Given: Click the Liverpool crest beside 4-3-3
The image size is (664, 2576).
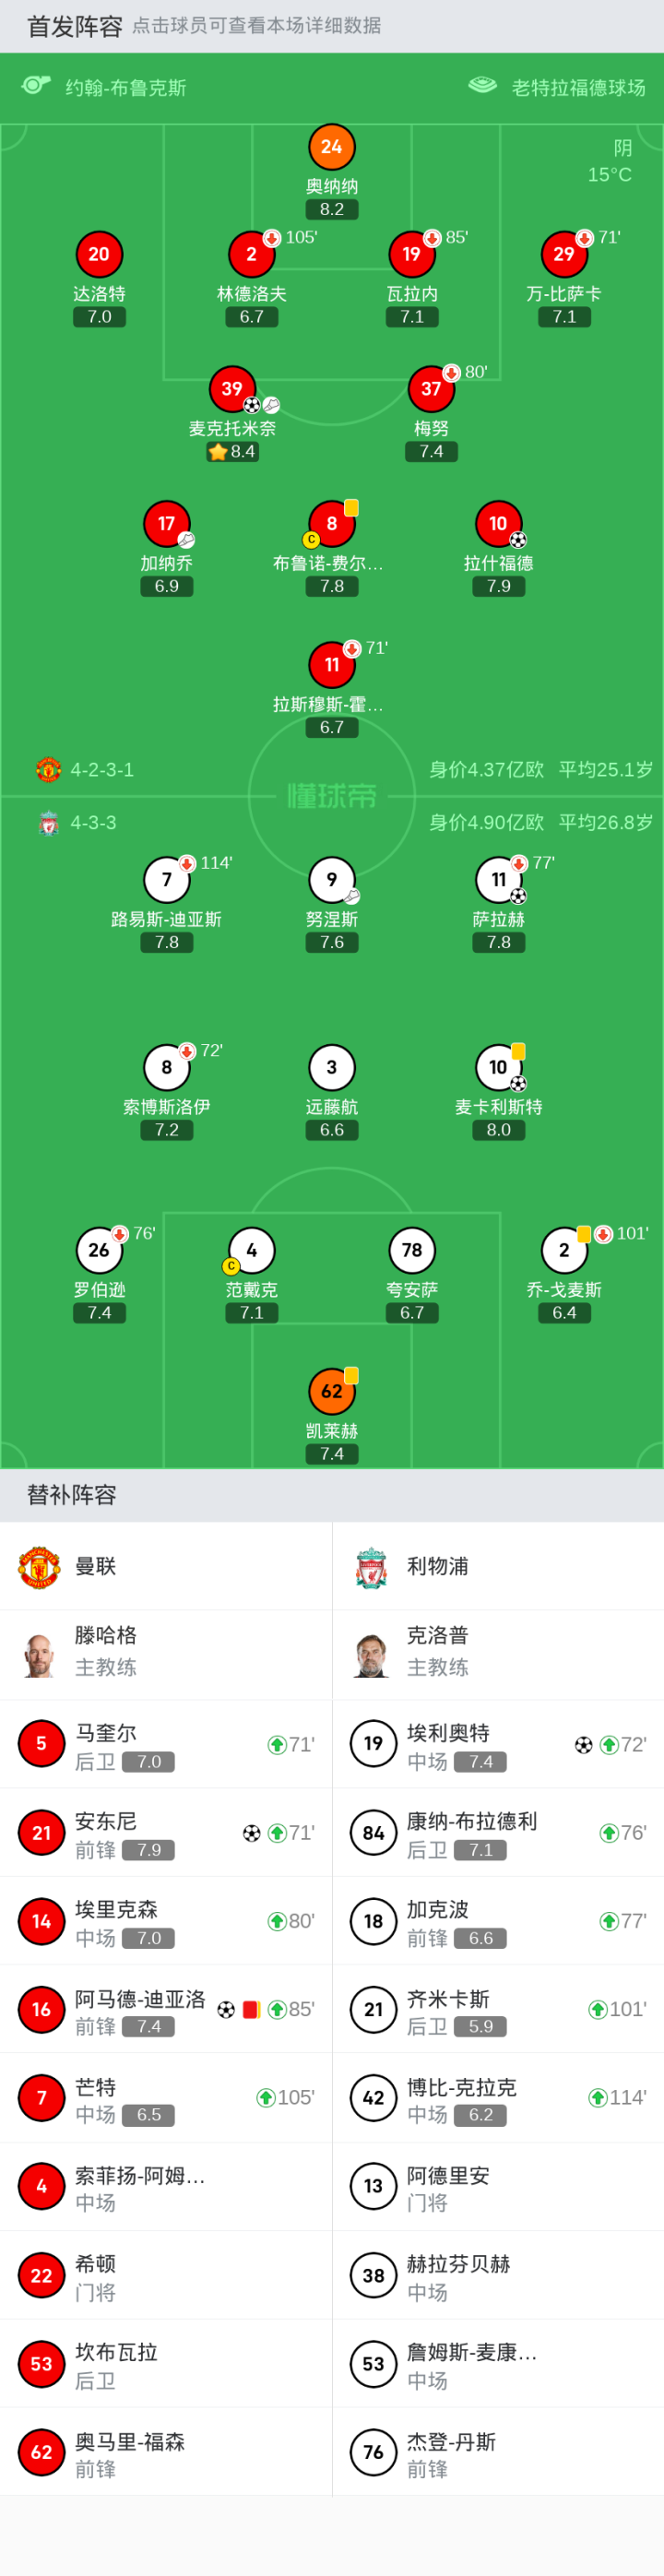Looking at the screenshot, I should [48, 823].
